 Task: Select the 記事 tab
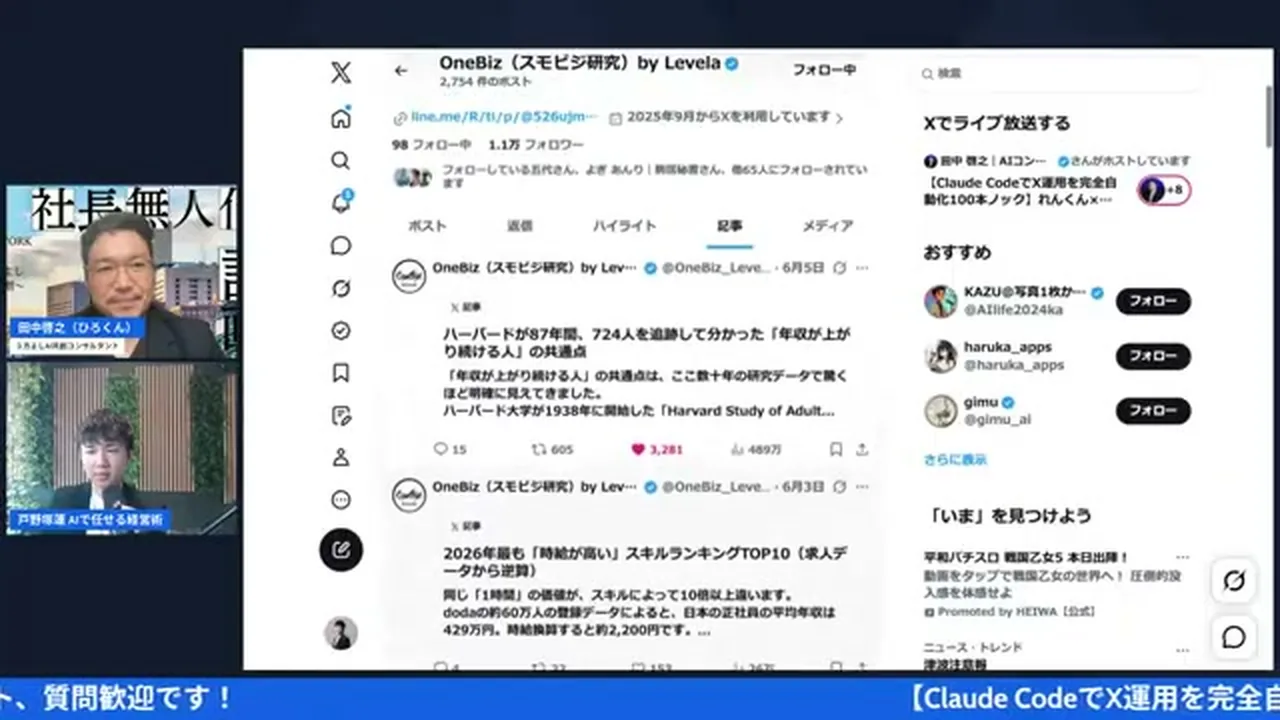click(x=729, y=226)
